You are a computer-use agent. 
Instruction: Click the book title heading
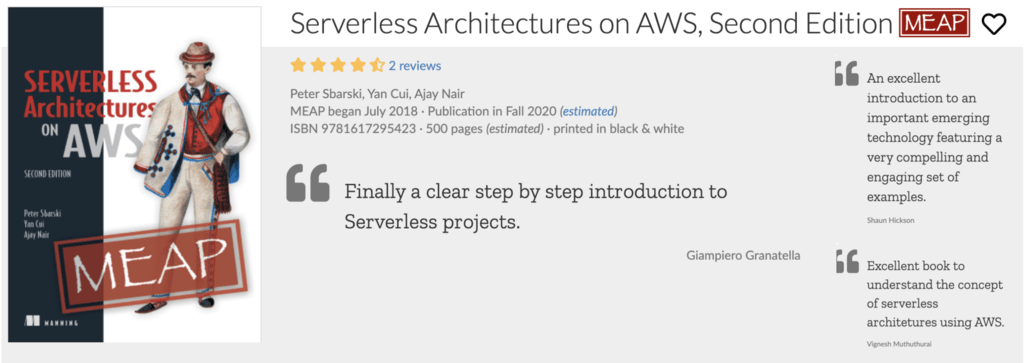click(x=591, y=25)
